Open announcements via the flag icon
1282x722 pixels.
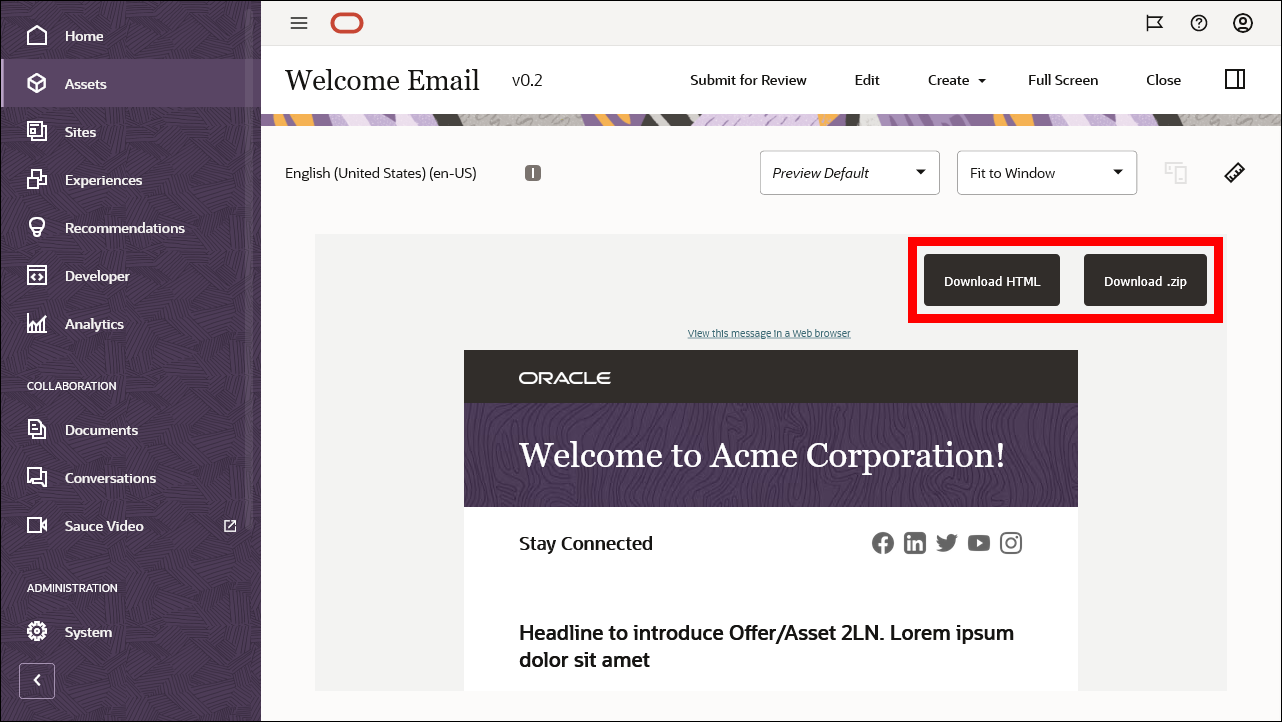(x=1155, y=22)
